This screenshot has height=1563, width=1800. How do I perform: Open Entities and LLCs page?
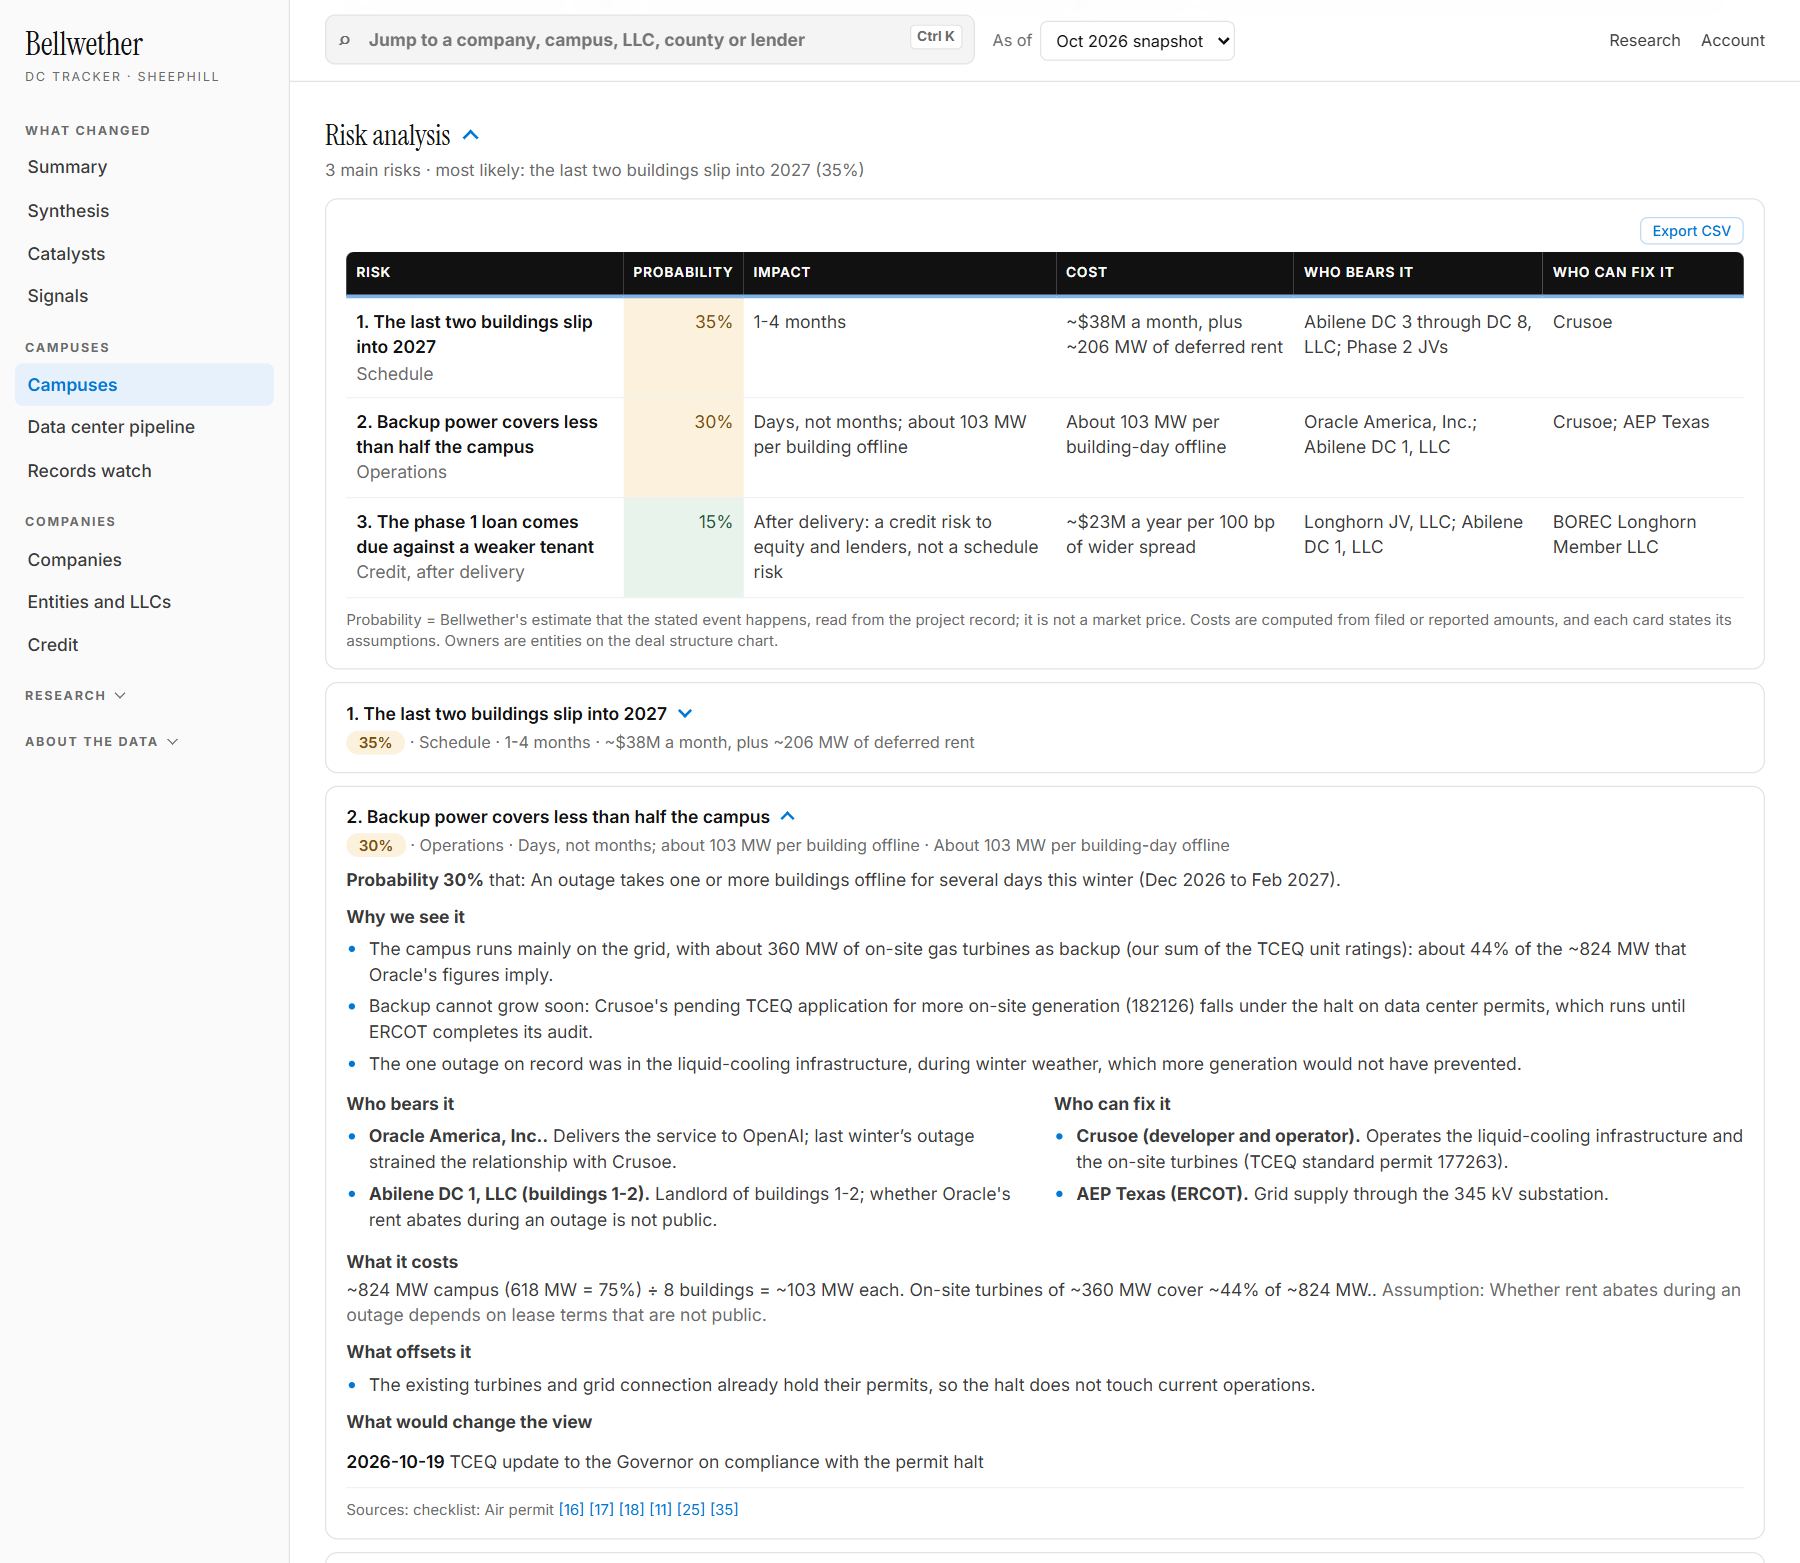[x=99, y=602]
